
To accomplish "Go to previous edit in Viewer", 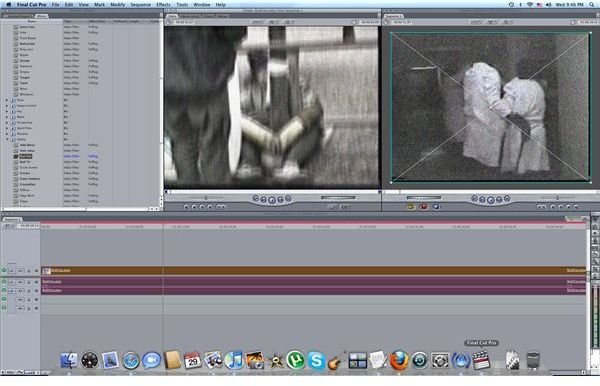I will pos(256,199).
